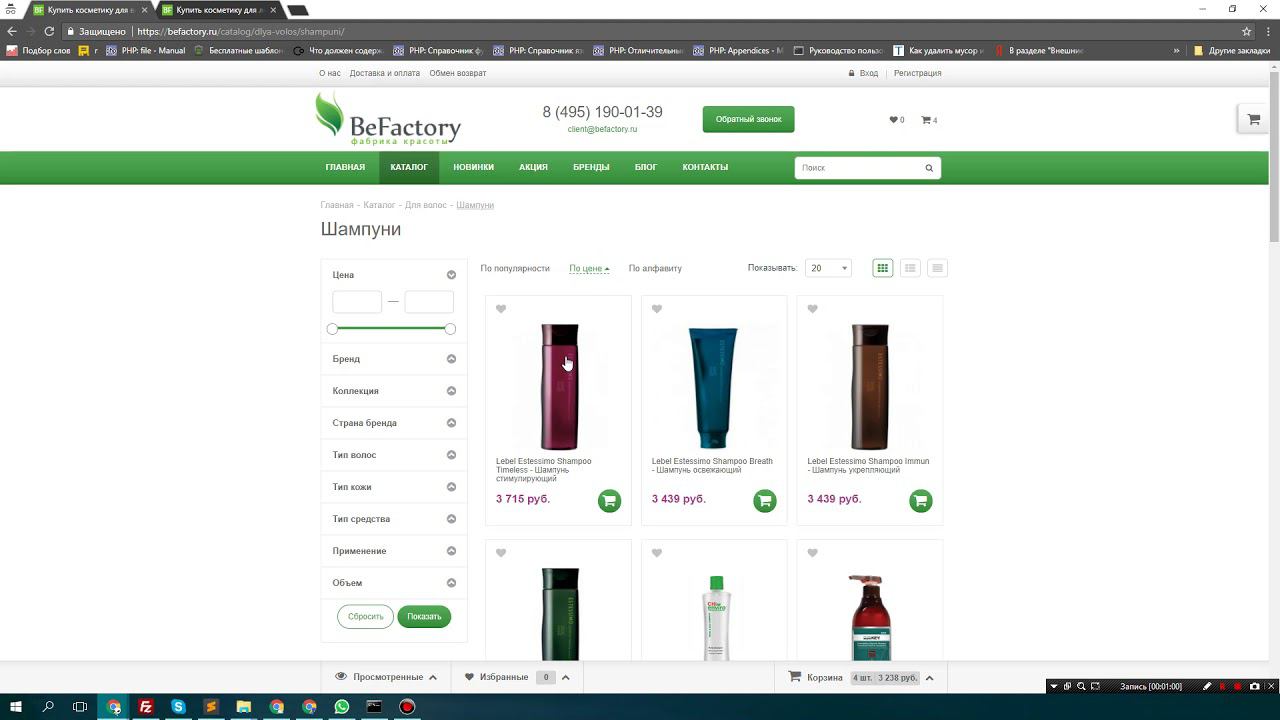
Task: Open the Shampoo Timeless product image
Action: click(x=559, y=385)
